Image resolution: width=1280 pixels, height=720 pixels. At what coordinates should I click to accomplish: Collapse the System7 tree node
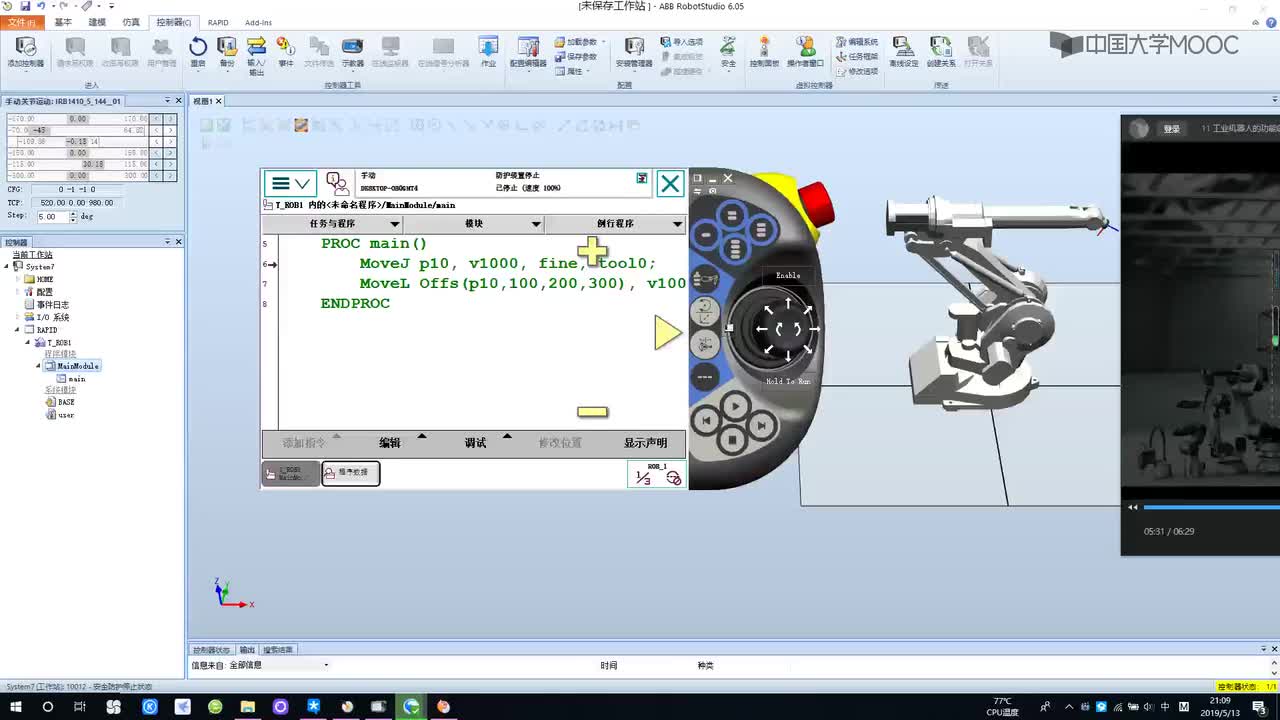(x=8, y=267)
